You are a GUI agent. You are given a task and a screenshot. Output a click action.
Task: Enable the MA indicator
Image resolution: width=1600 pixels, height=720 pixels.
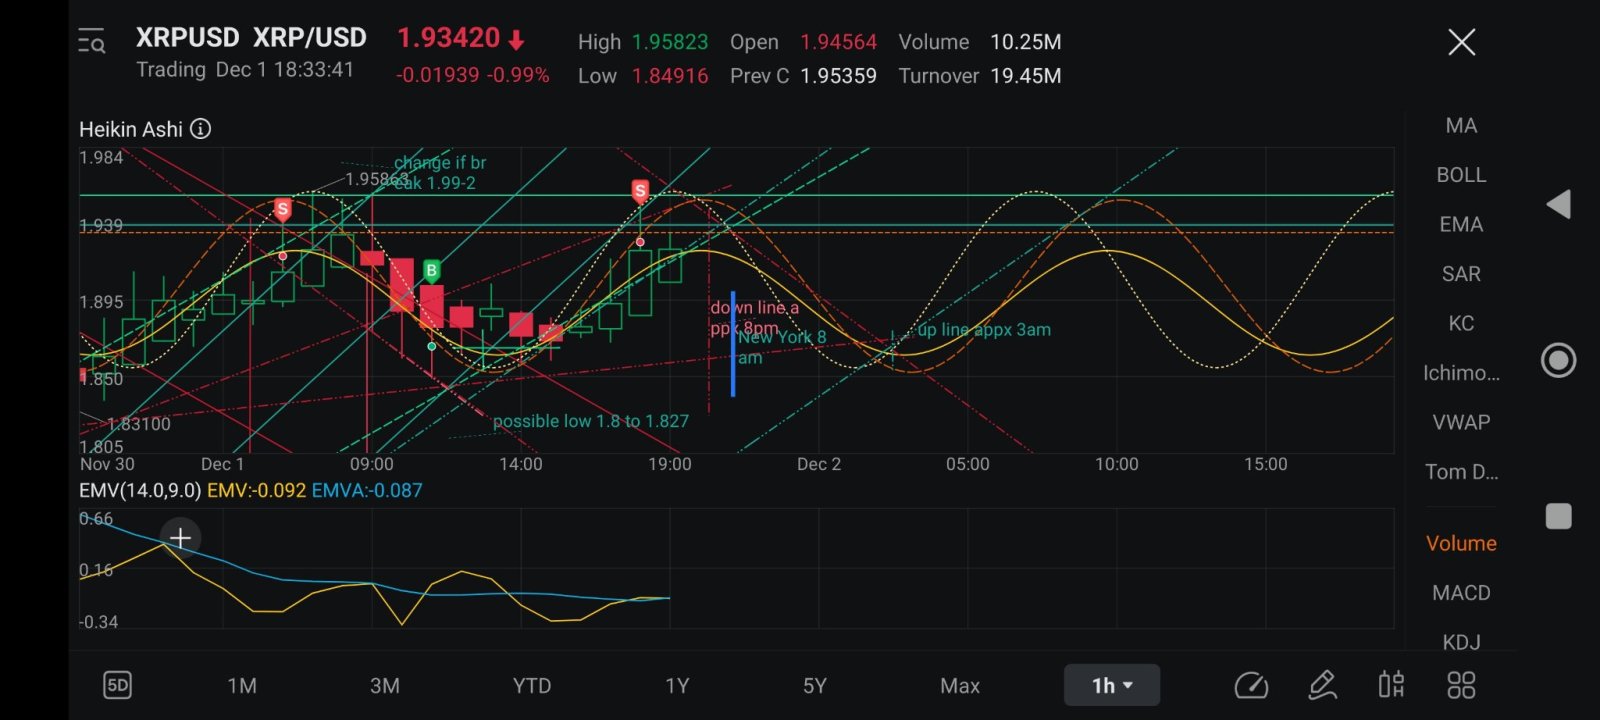pyautogui.click(x=1461, y=125)
